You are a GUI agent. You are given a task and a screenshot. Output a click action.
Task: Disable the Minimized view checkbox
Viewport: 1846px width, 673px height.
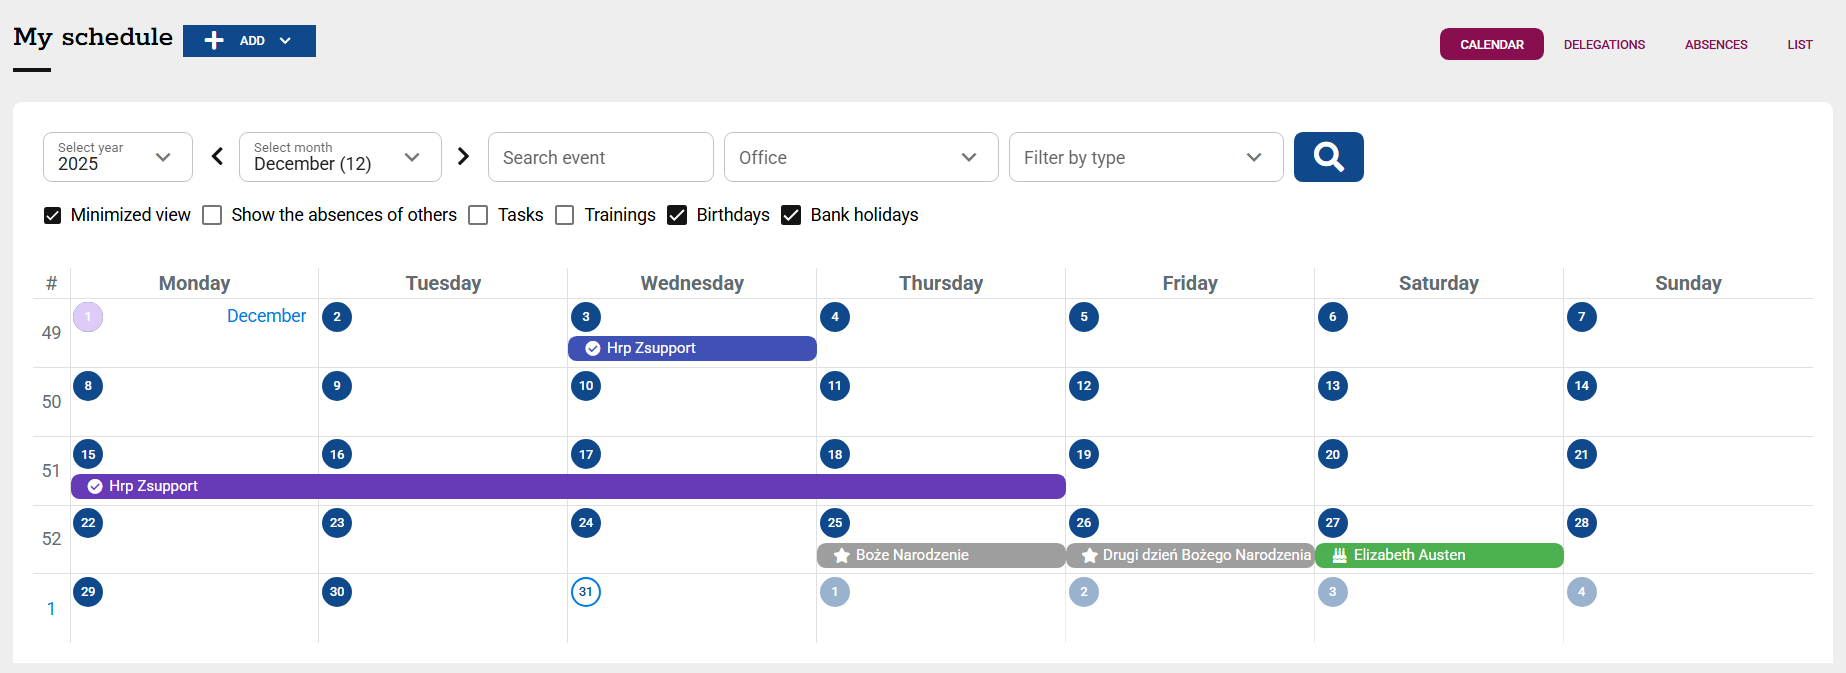53,215
